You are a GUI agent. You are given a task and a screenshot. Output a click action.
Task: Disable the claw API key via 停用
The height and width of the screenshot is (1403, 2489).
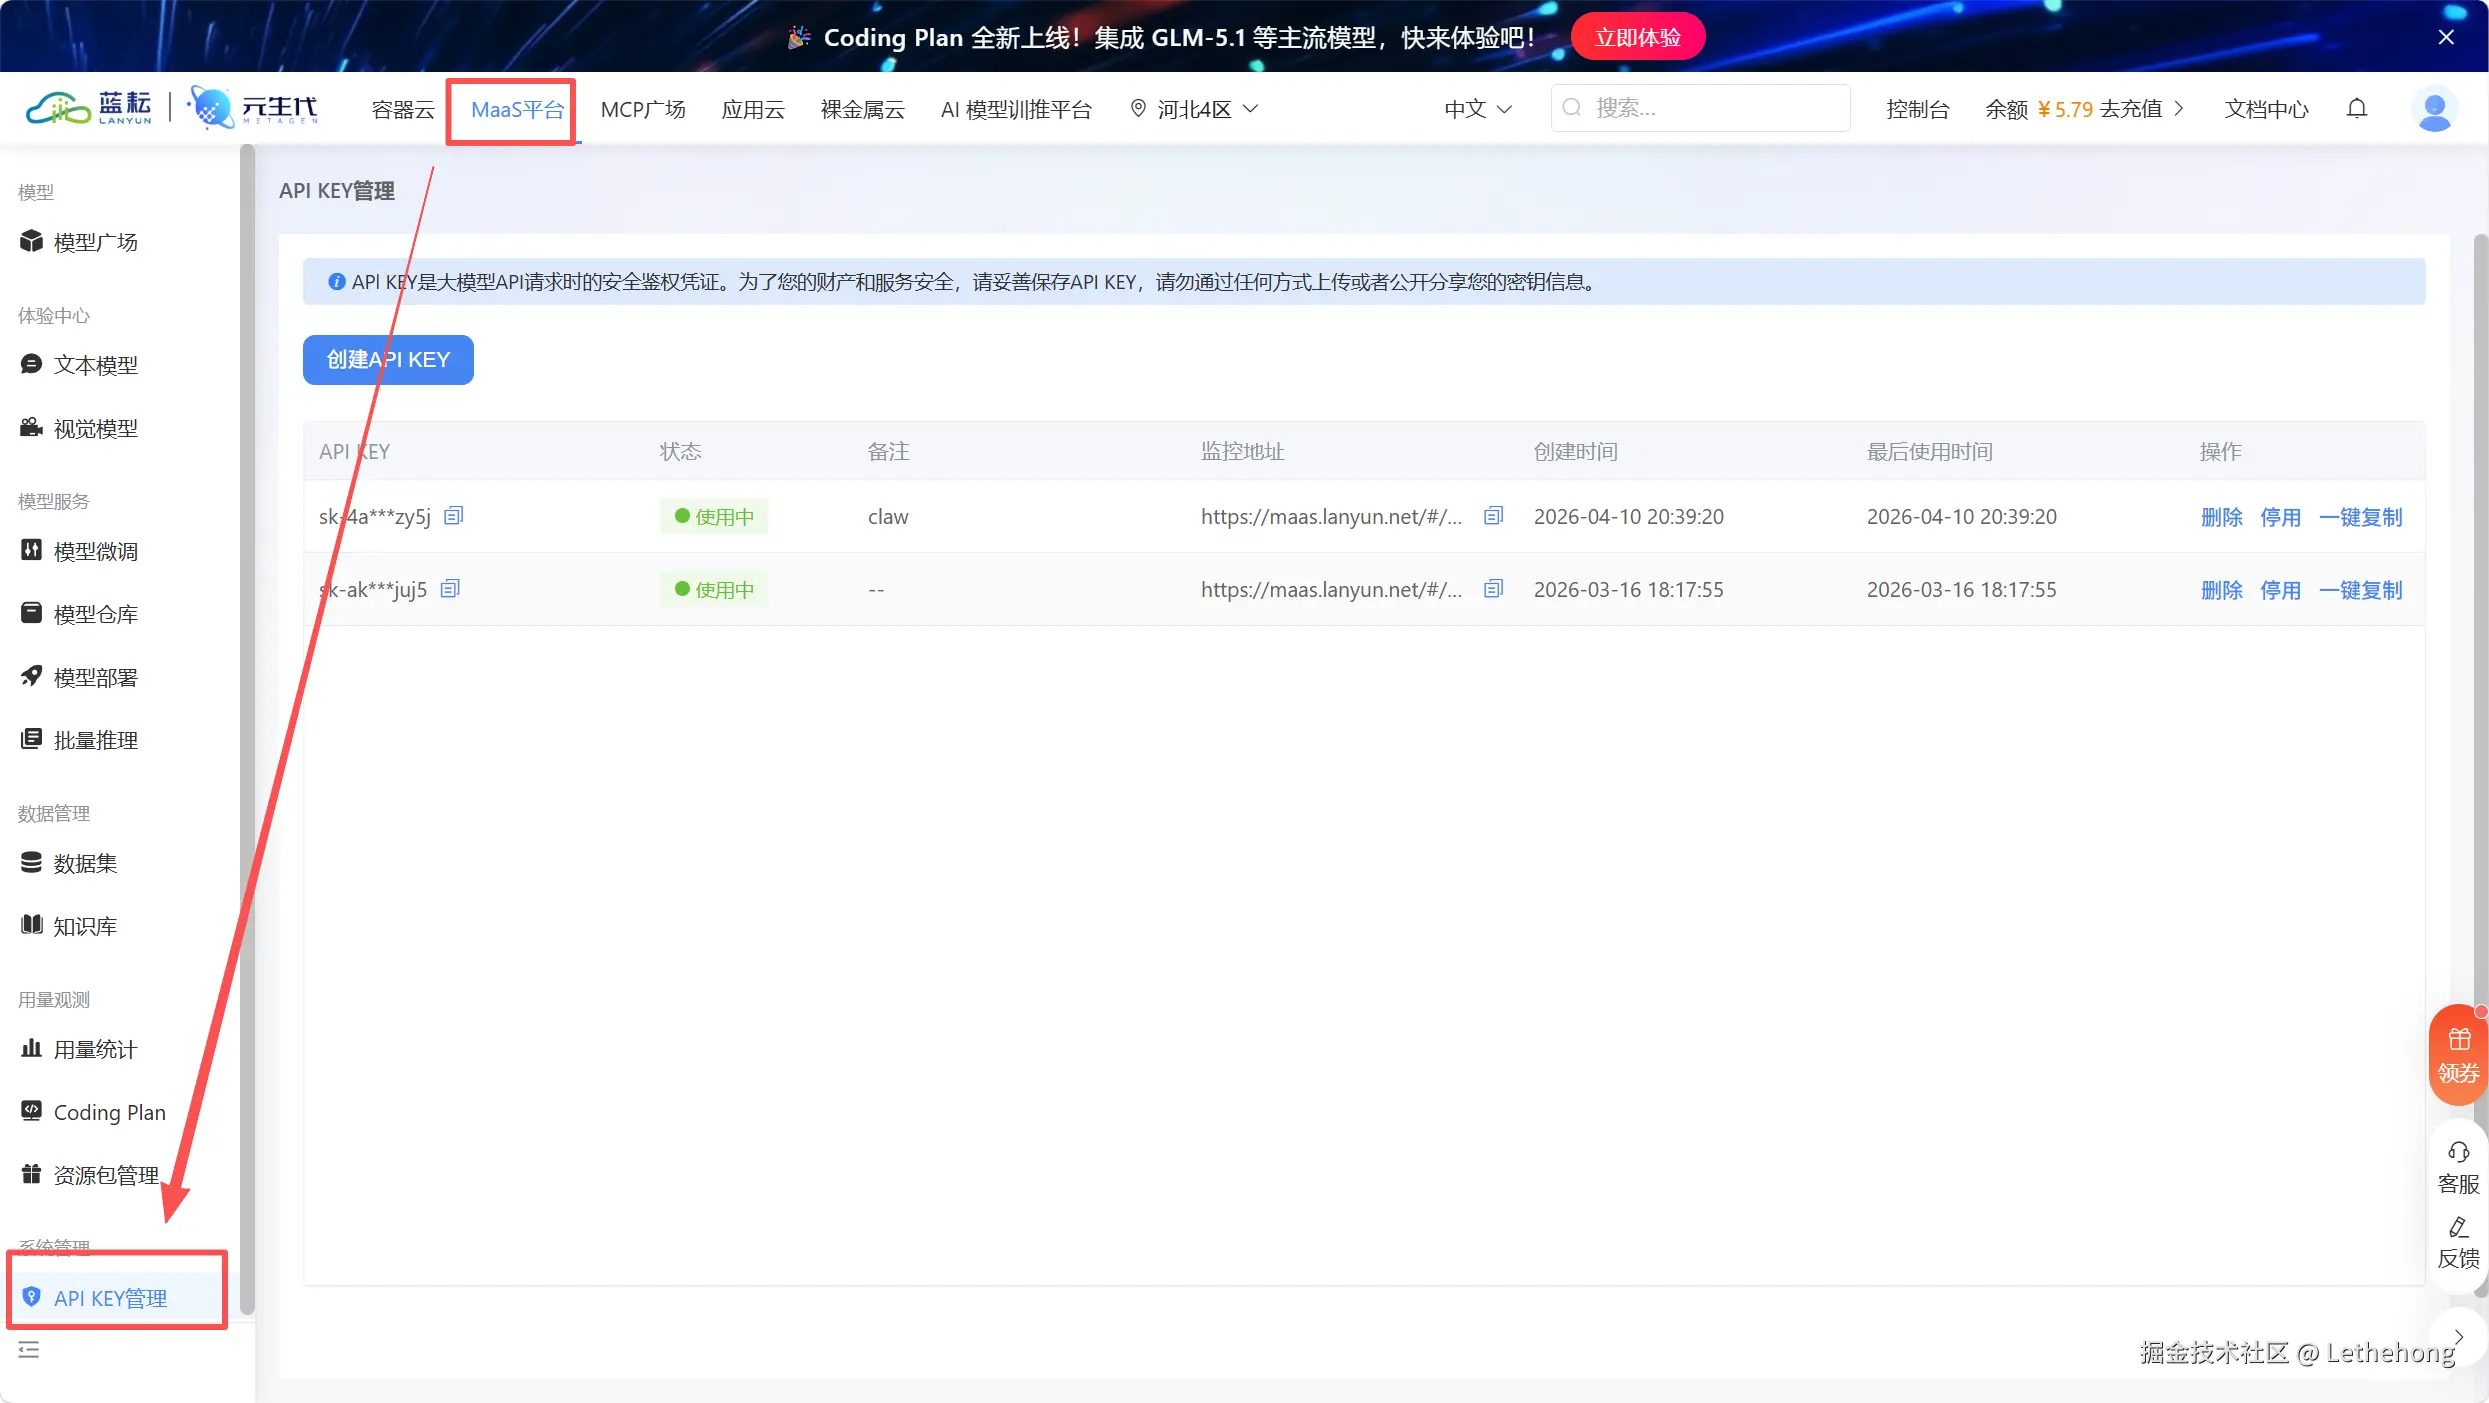[x=2280, y=517]
